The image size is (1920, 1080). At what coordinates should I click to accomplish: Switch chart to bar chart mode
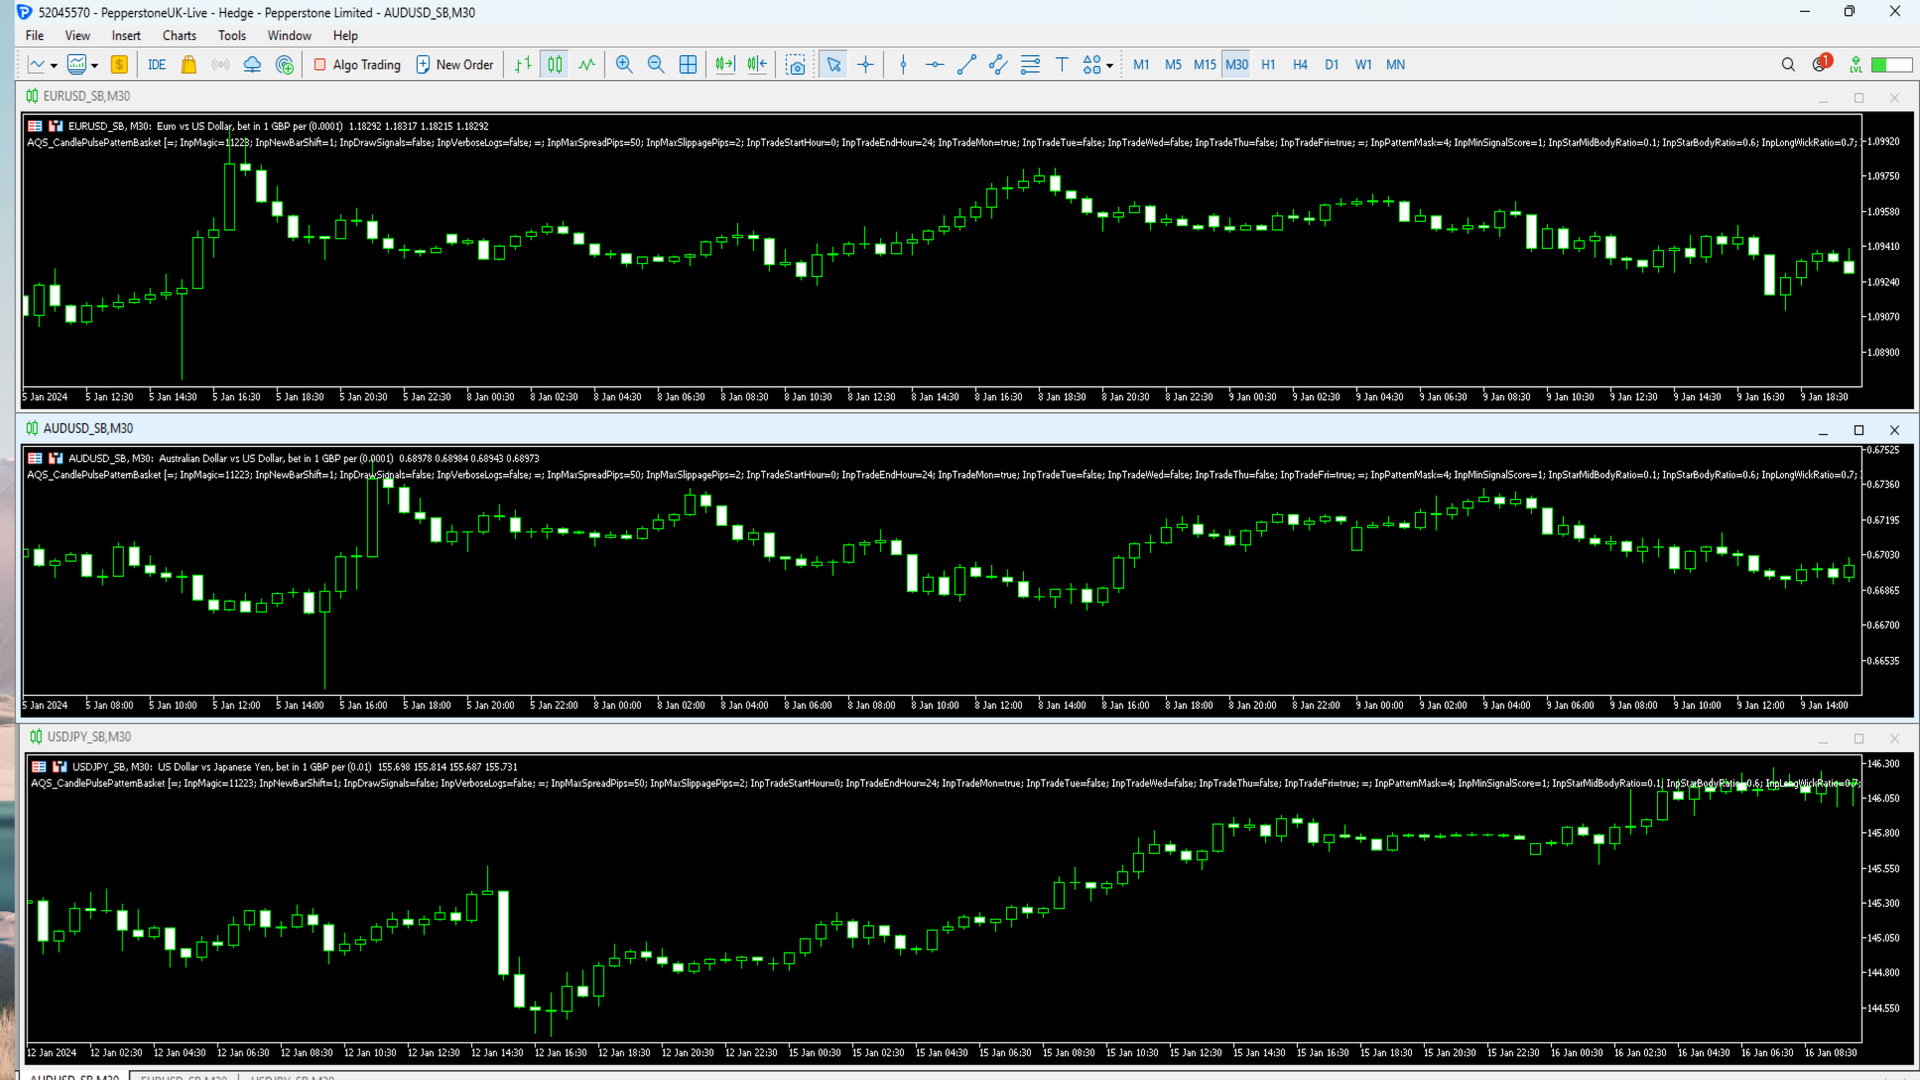click(x=523, y=65)
